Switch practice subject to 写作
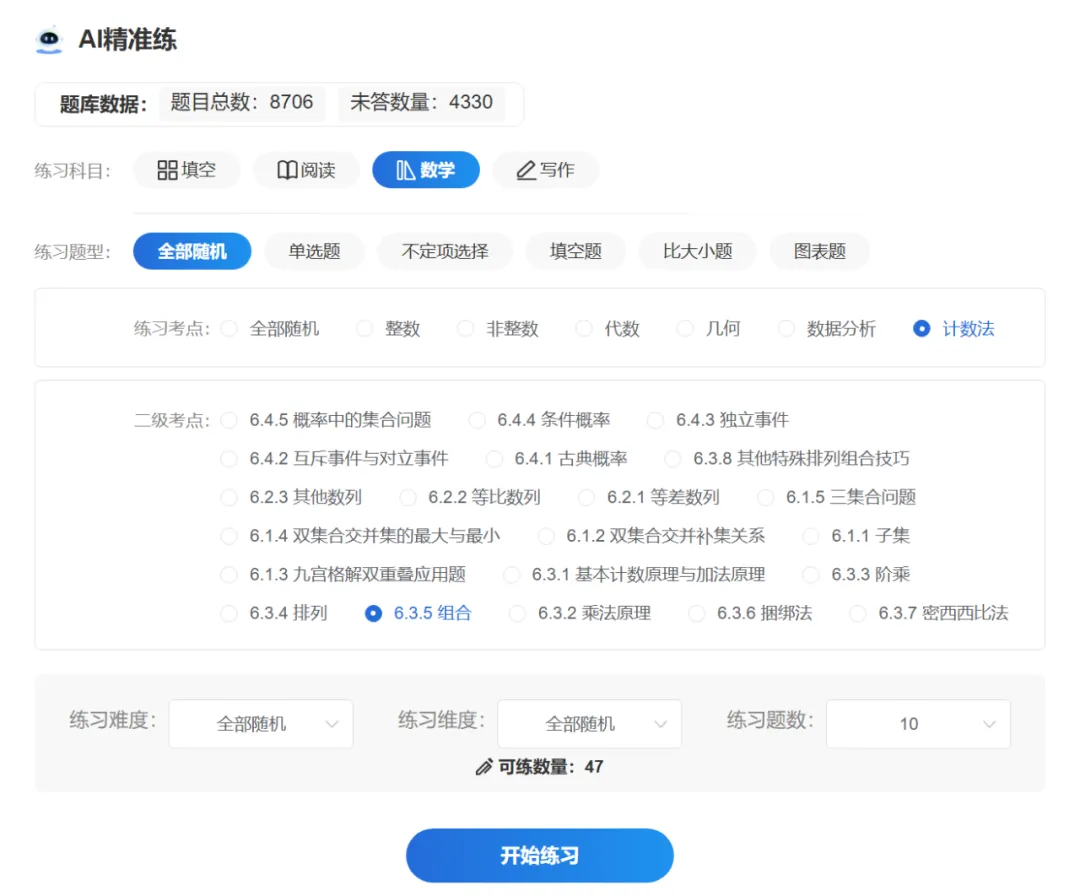The image size is (1080, 896). click(x=545, y=170)
